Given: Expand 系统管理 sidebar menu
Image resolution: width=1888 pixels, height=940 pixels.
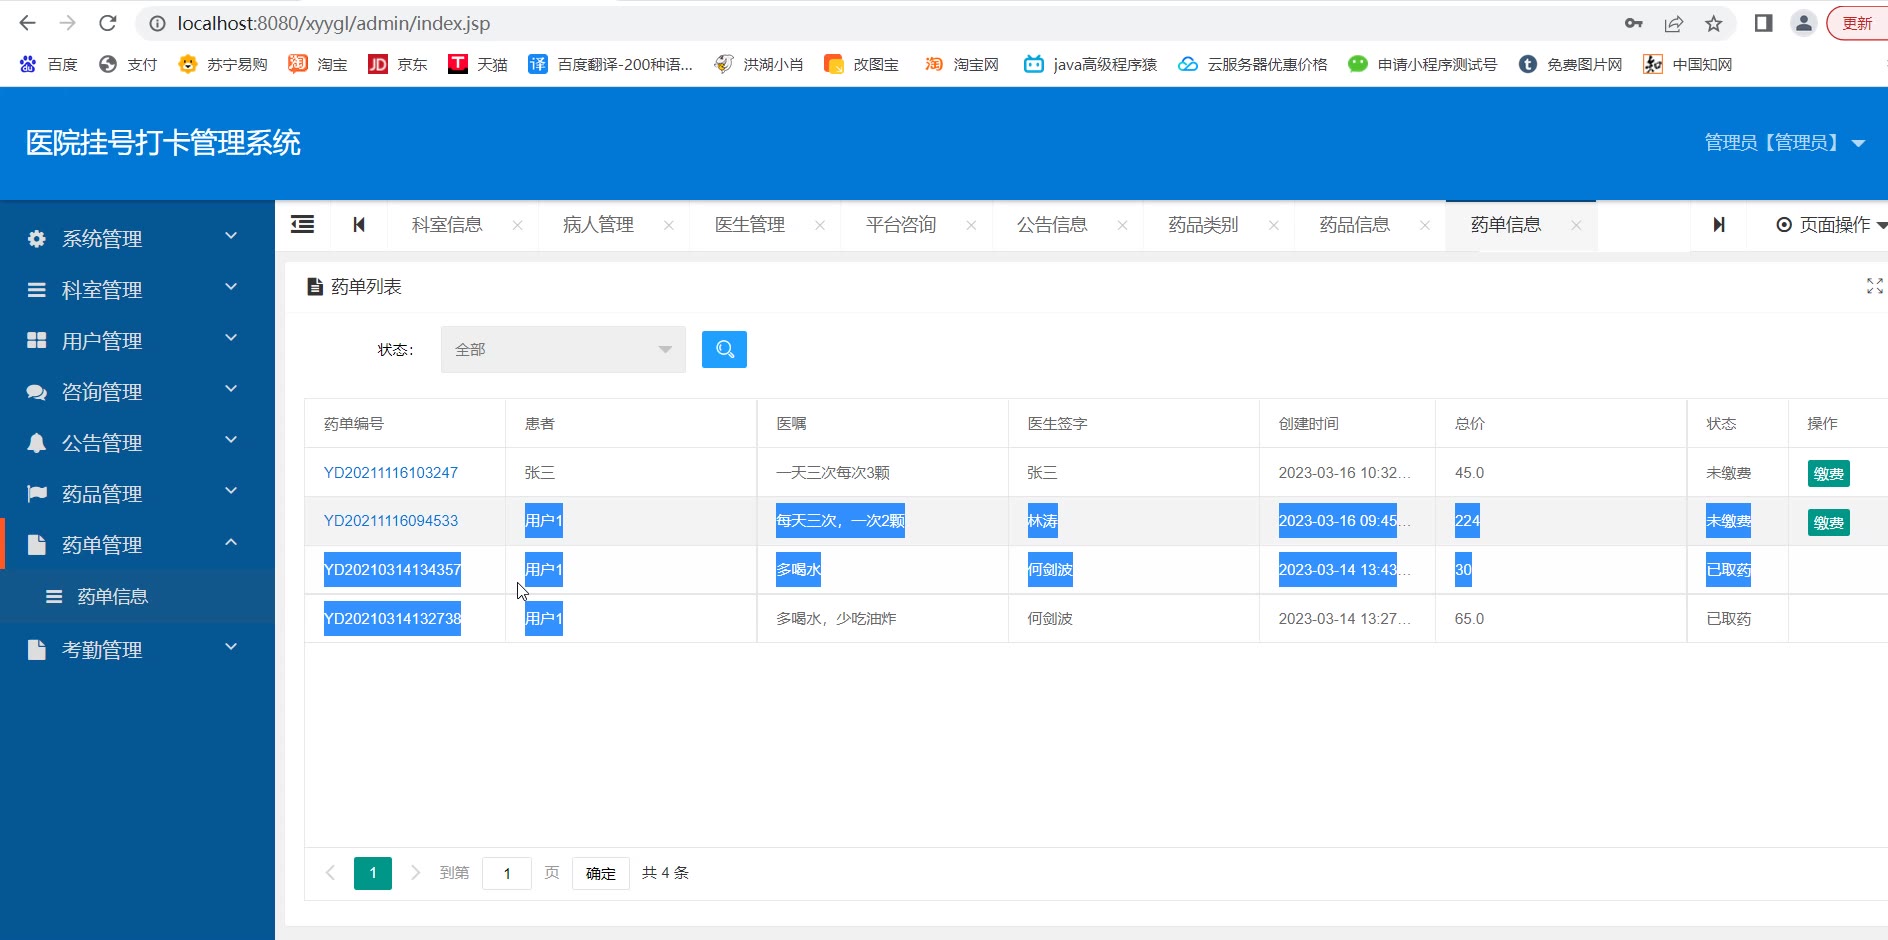Looking at the screenshot, I should click(137, 238).
